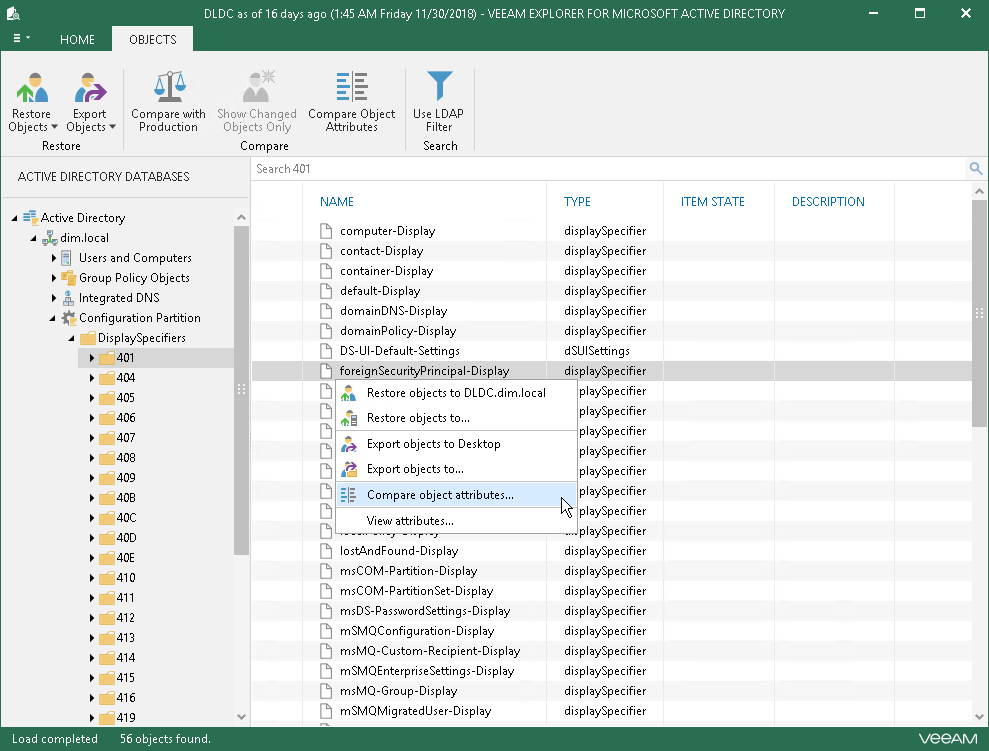Expand the Integrated DNS node

pyautogui.click(x=54, y=298)
